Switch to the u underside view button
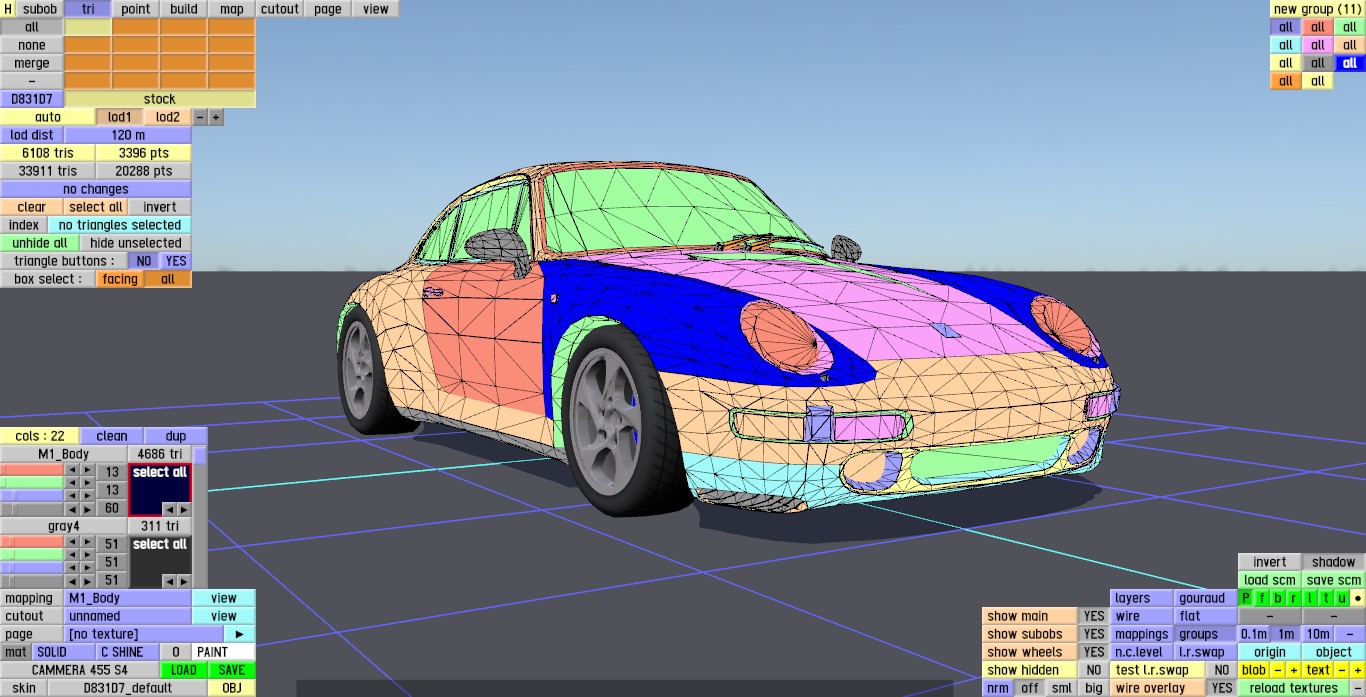 [x=1341, y=598]
